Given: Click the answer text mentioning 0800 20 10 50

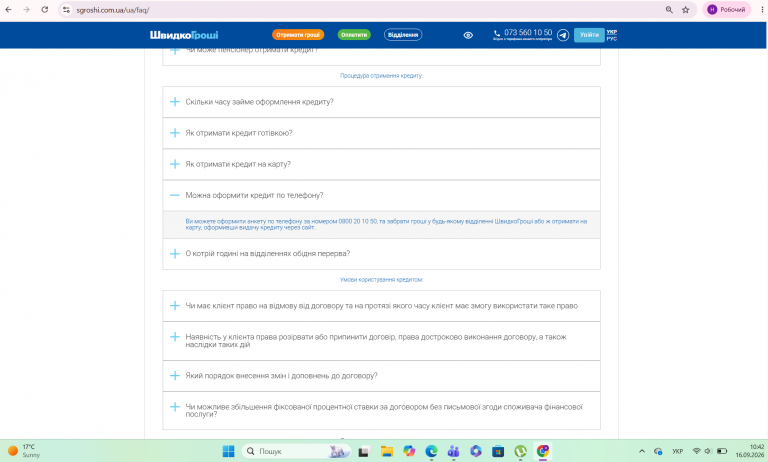Looking at the screenshot, I should tap(386, 224).
